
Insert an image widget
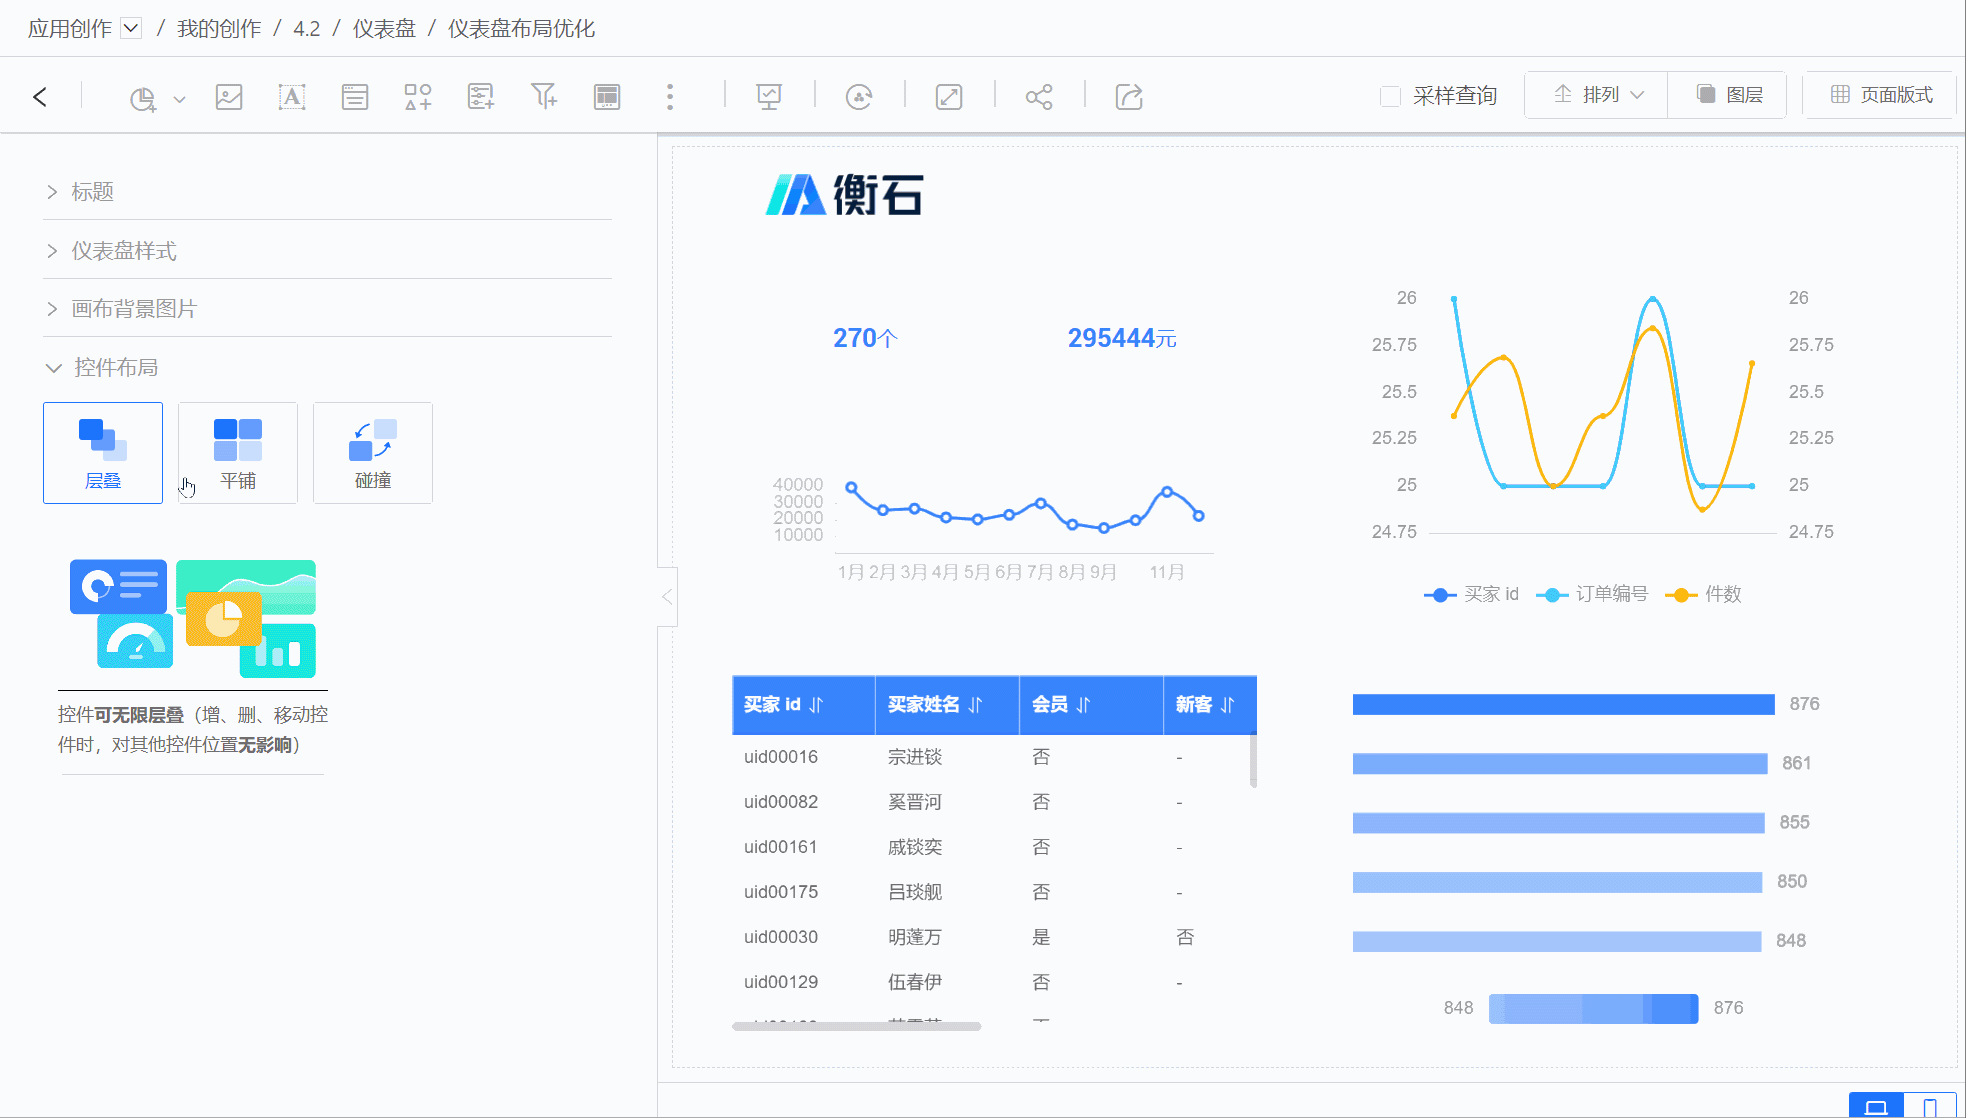(x=229, y=97)
